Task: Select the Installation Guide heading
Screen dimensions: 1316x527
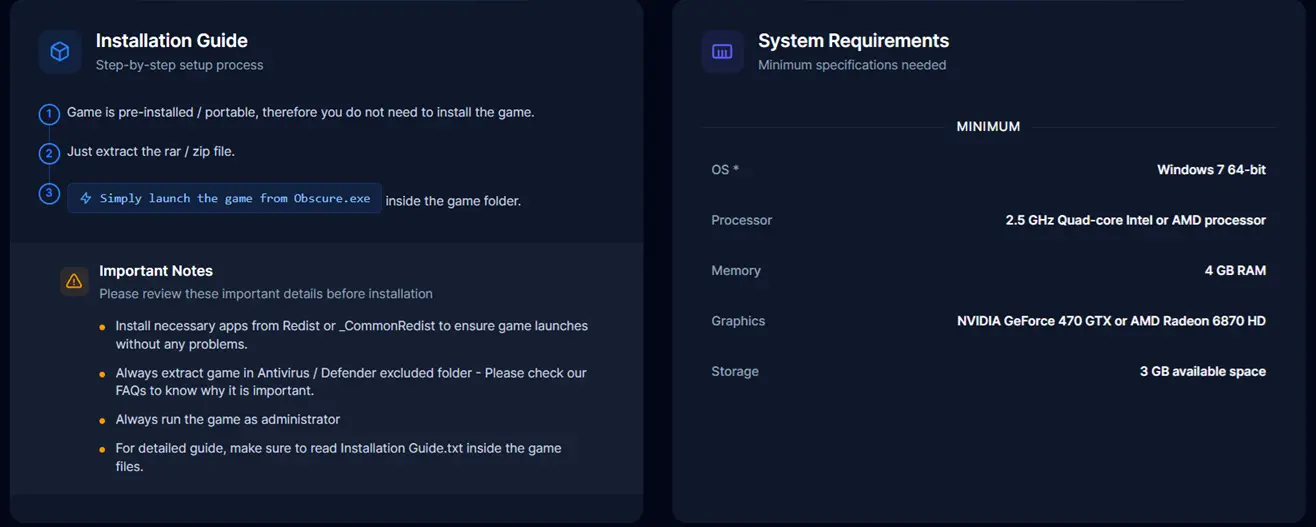Action: pos(172,41)
